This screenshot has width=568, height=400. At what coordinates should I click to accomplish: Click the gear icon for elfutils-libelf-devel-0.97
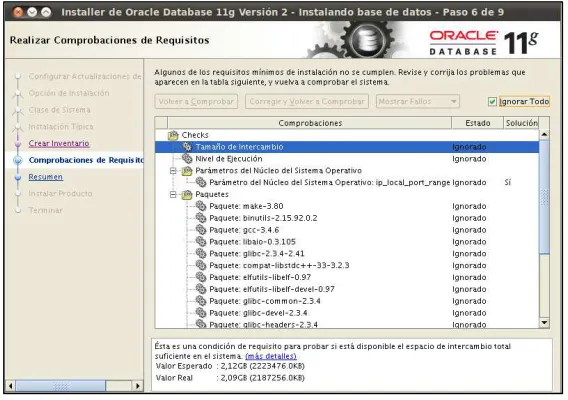[201, 289]
